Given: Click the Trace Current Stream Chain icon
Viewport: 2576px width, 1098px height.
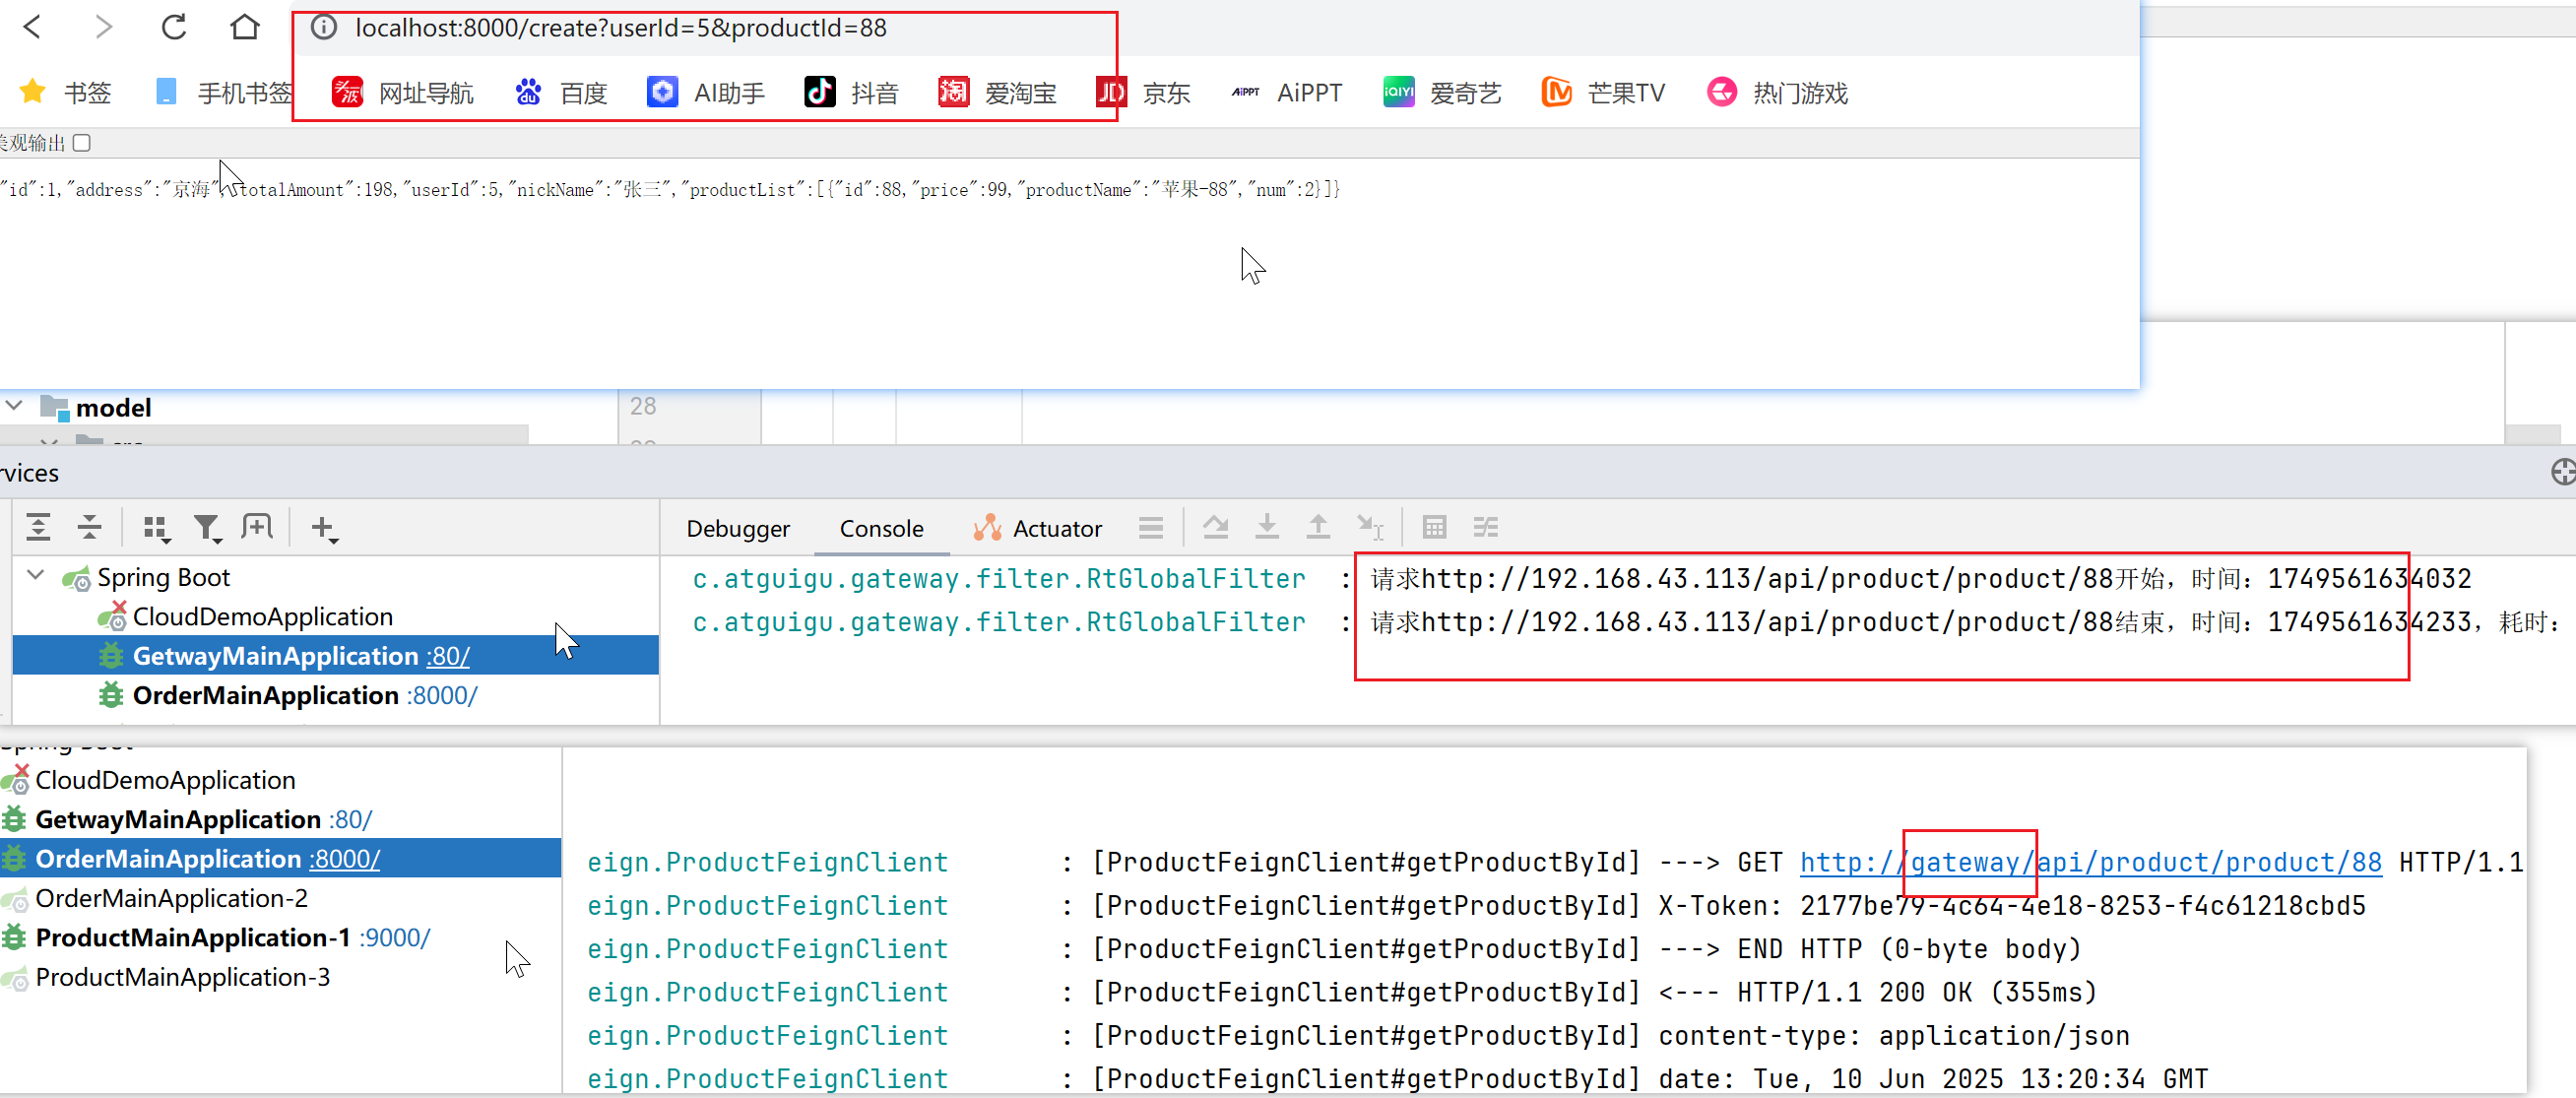Looking at the screenshot, I should coord(1486,527).
